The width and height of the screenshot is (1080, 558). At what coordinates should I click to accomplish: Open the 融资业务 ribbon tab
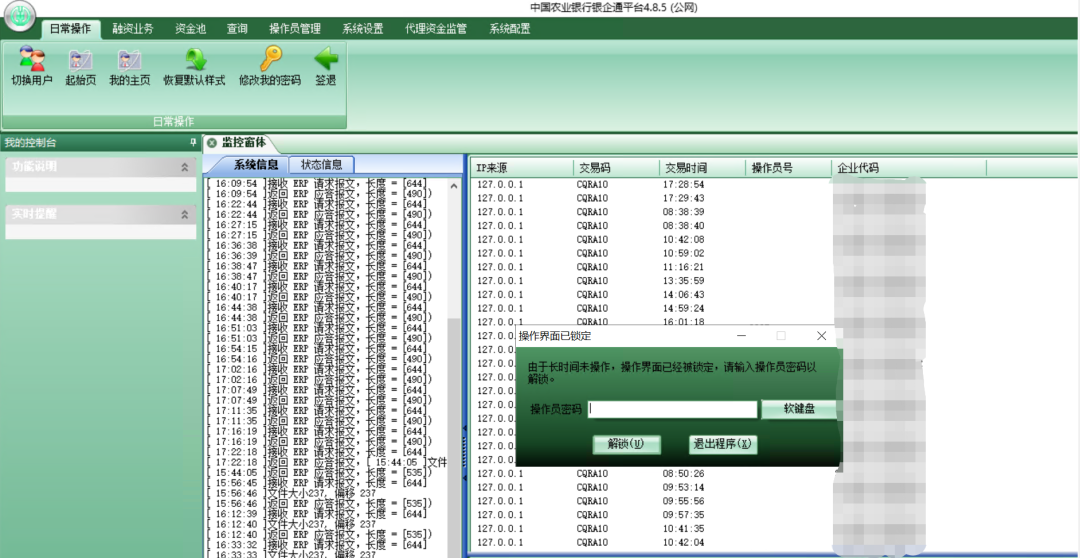click(x=133, y=29)
